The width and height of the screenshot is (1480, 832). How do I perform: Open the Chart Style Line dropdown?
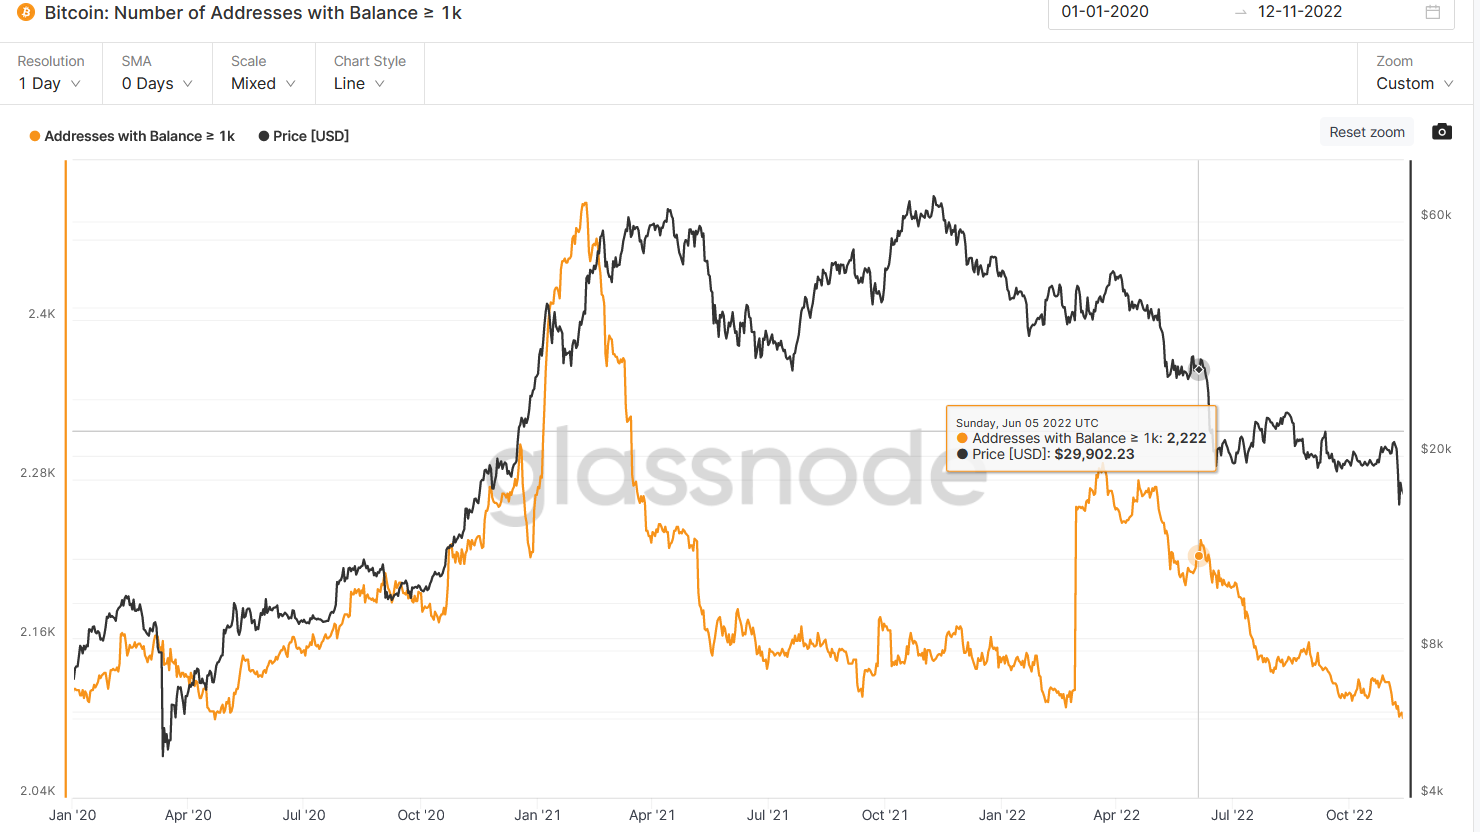coord(370,74)
